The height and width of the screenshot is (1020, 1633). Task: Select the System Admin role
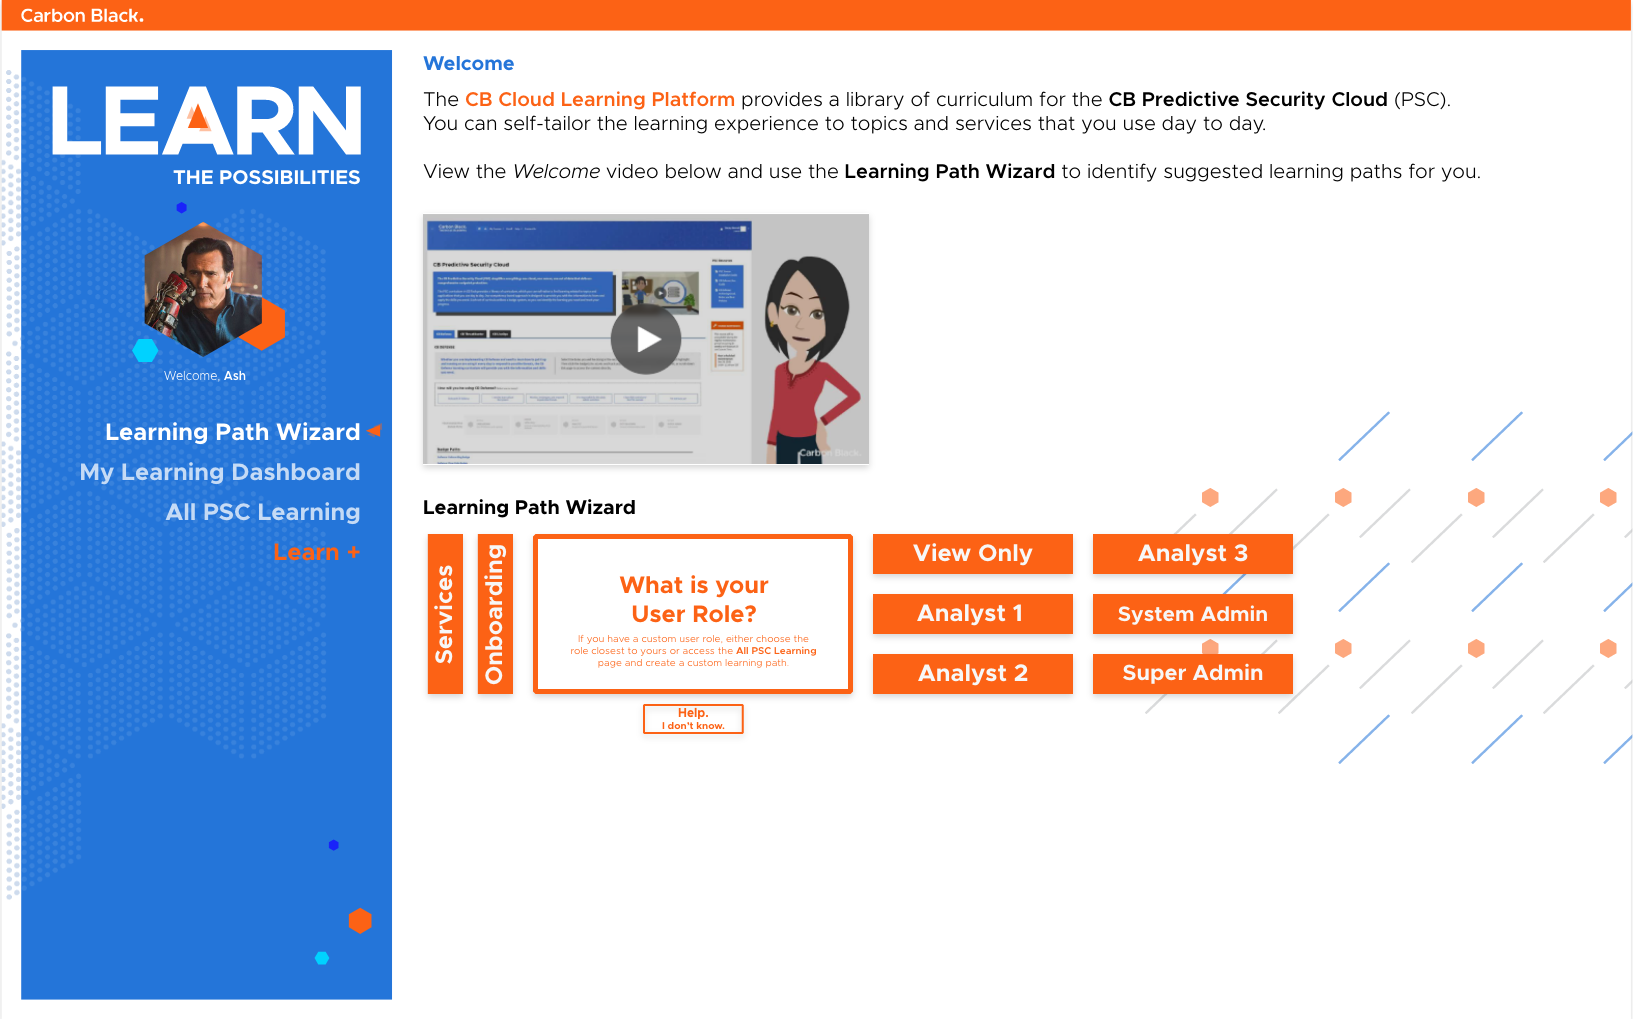click(1193, 614)
